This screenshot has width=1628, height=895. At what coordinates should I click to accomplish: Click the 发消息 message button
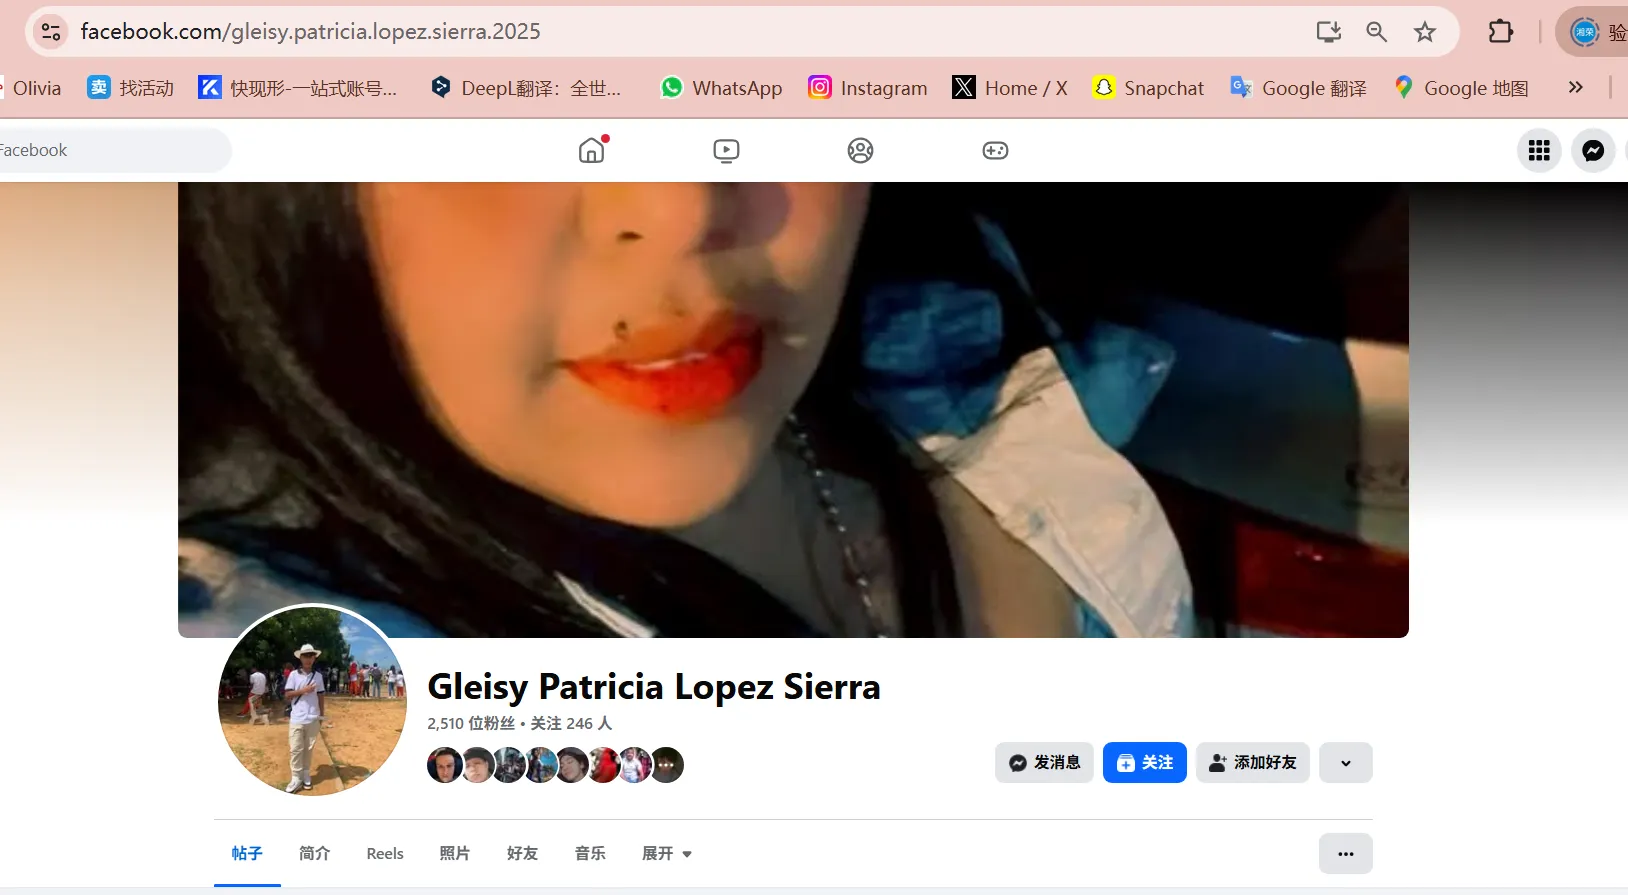(x=1044, y=762)
